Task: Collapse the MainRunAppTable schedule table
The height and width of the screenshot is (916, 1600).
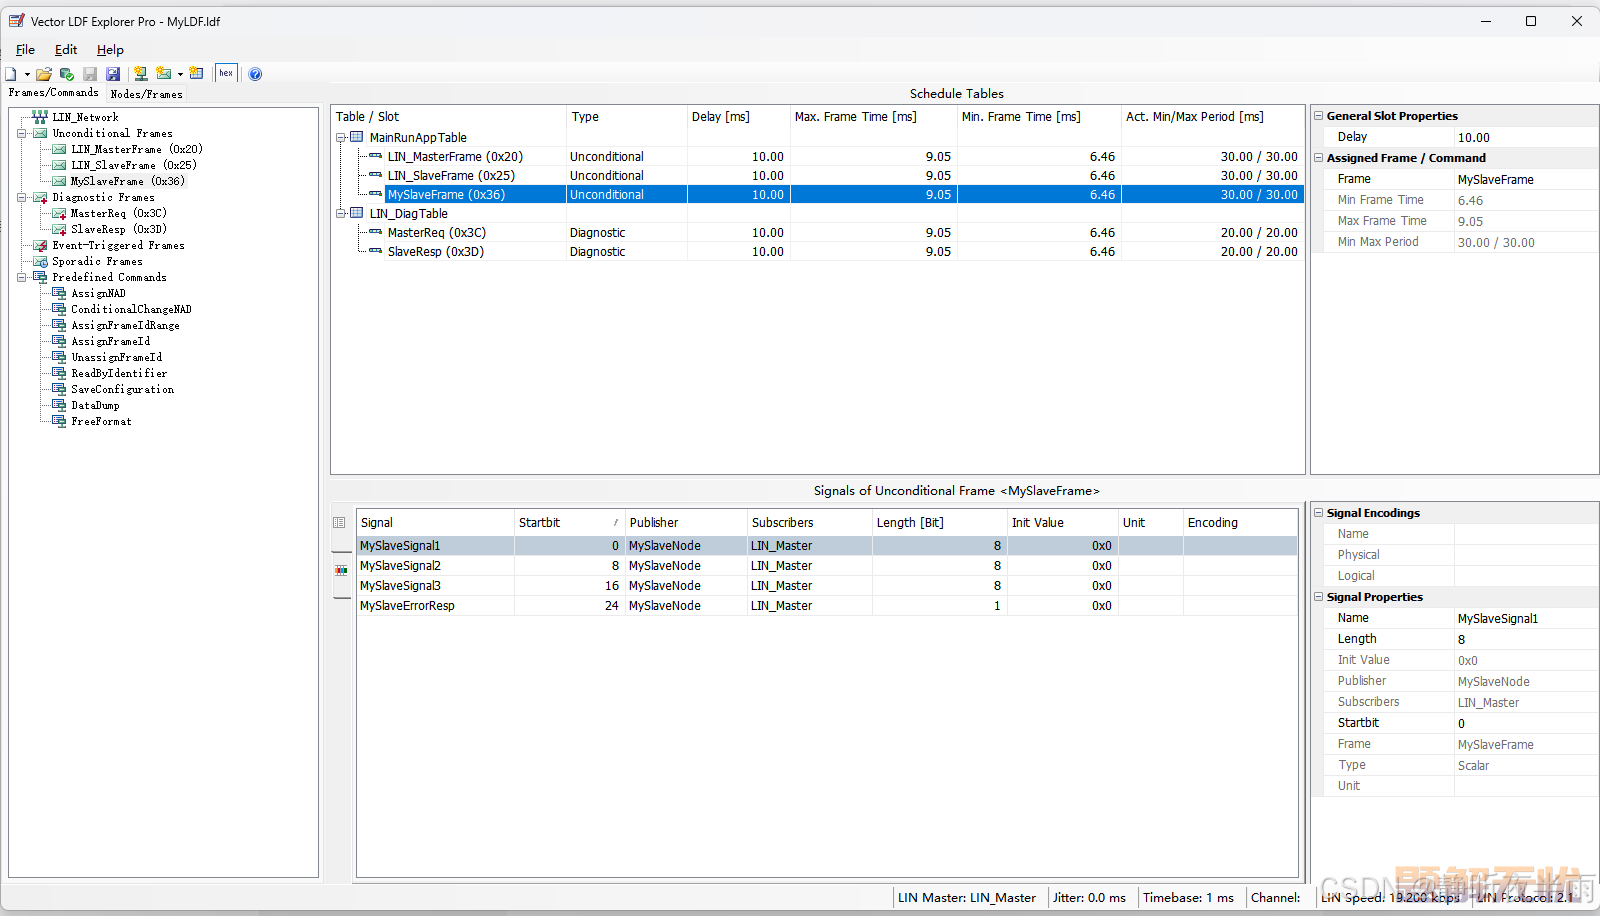Action: tap(341, 138)
